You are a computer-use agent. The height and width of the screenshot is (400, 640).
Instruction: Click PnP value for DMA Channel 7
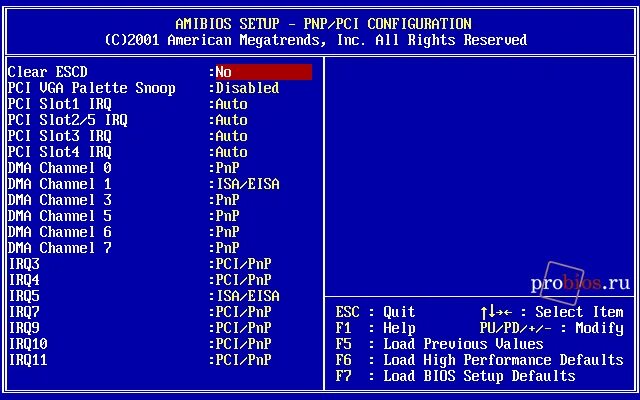point(227,248)
